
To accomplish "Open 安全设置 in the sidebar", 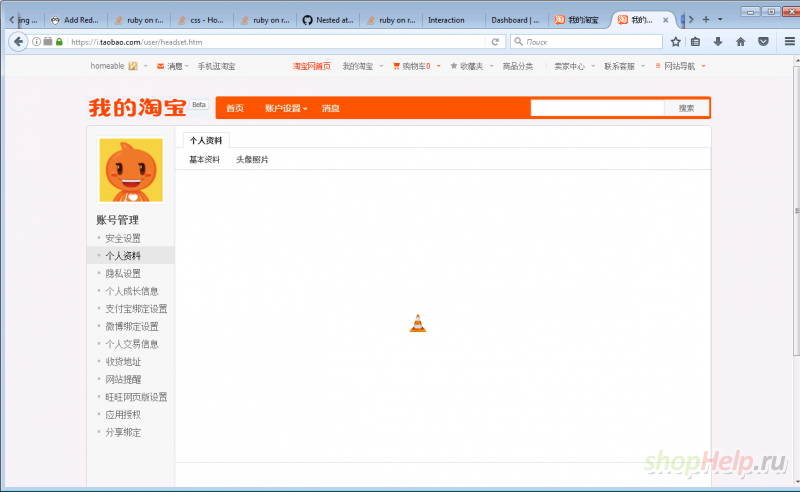I will pyautogui.click(x=123, y=238).
